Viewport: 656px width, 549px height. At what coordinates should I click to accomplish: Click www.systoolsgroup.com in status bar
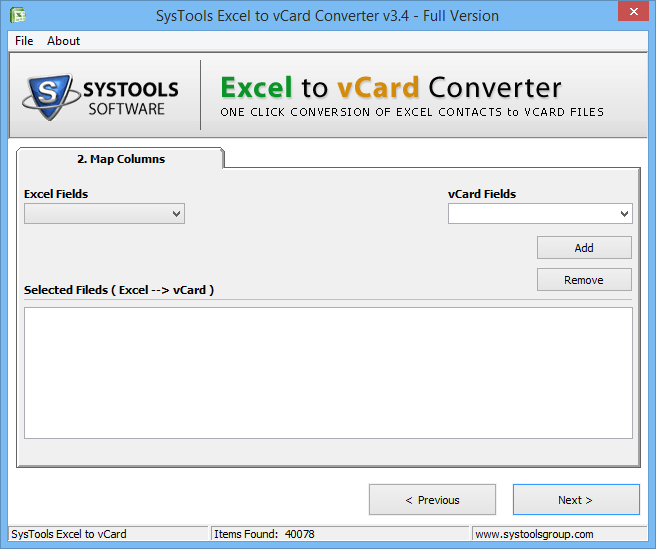[x=534, y=534]
